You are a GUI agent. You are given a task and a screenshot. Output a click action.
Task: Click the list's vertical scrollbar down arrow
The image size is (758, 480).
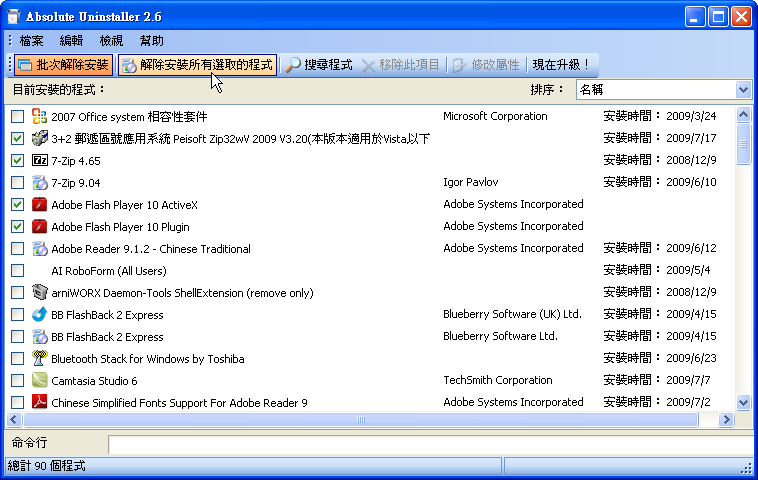coord(743,402)
